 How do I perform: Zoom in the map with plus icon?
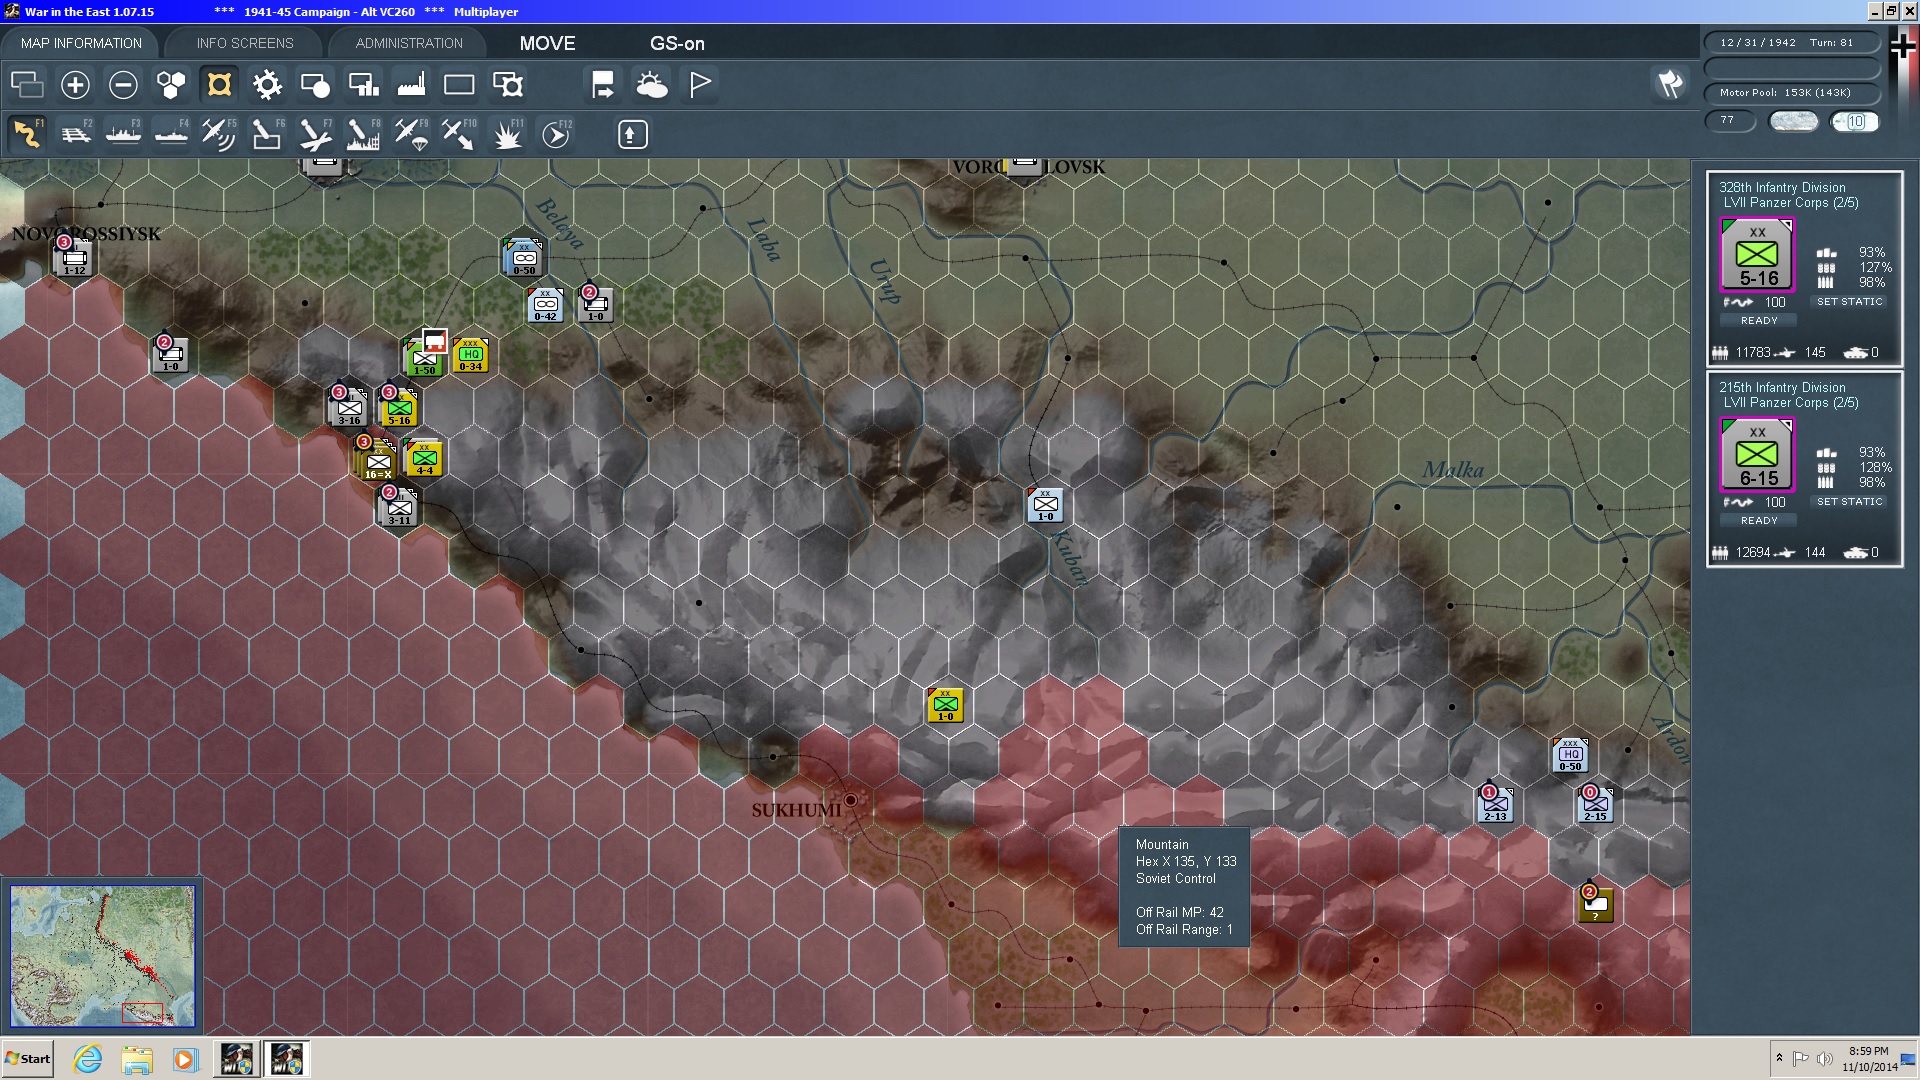(75, 85)
